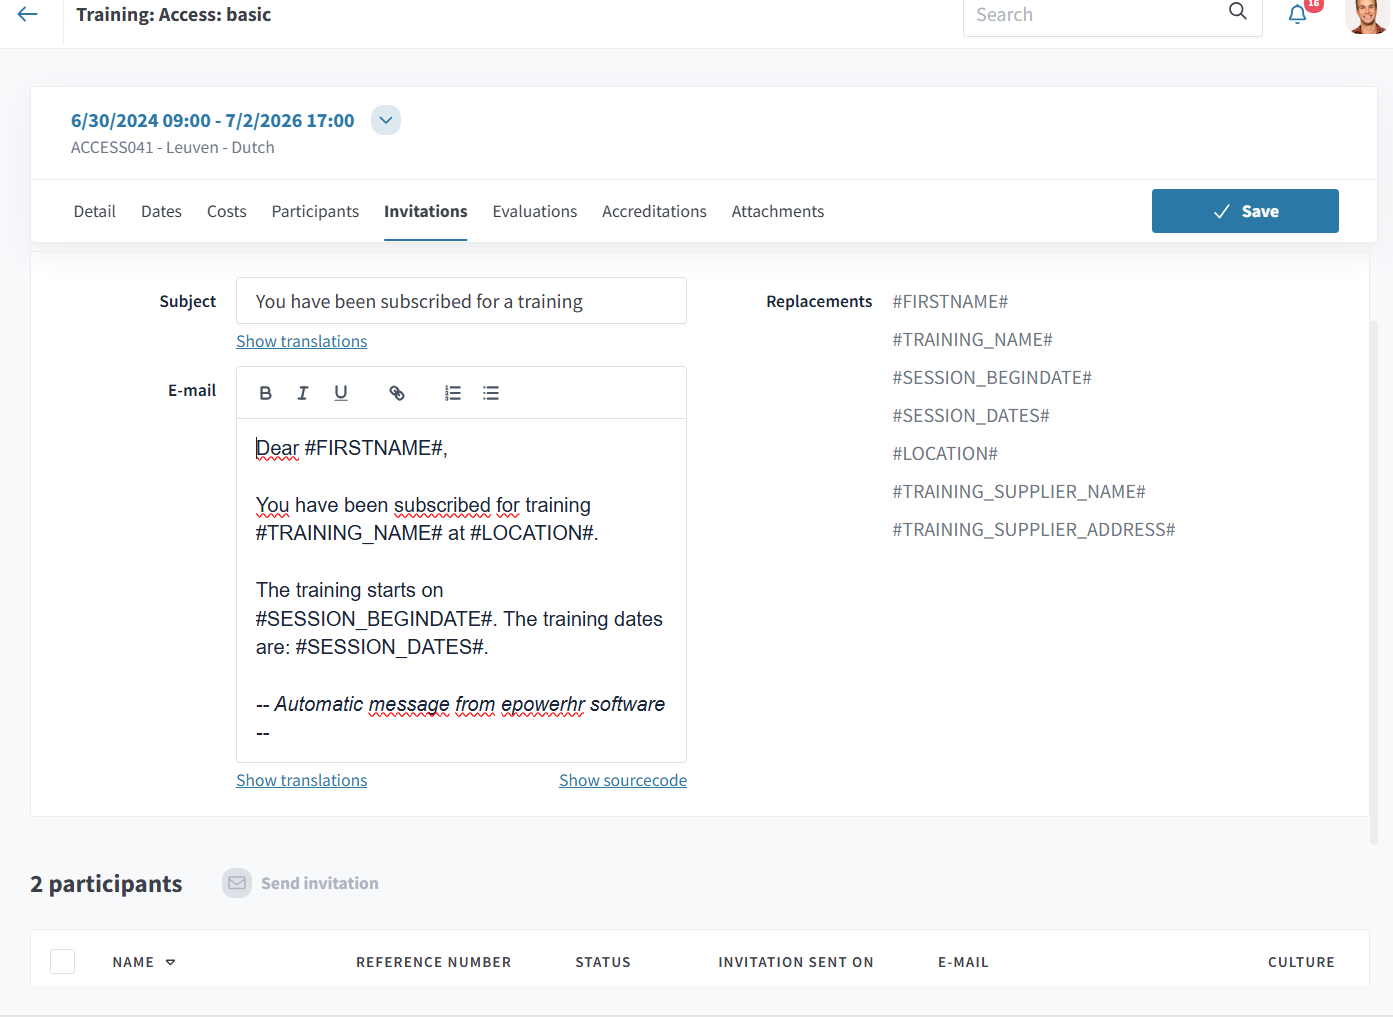Toggle italic formatting in e-mail editor

coord(303,393)
